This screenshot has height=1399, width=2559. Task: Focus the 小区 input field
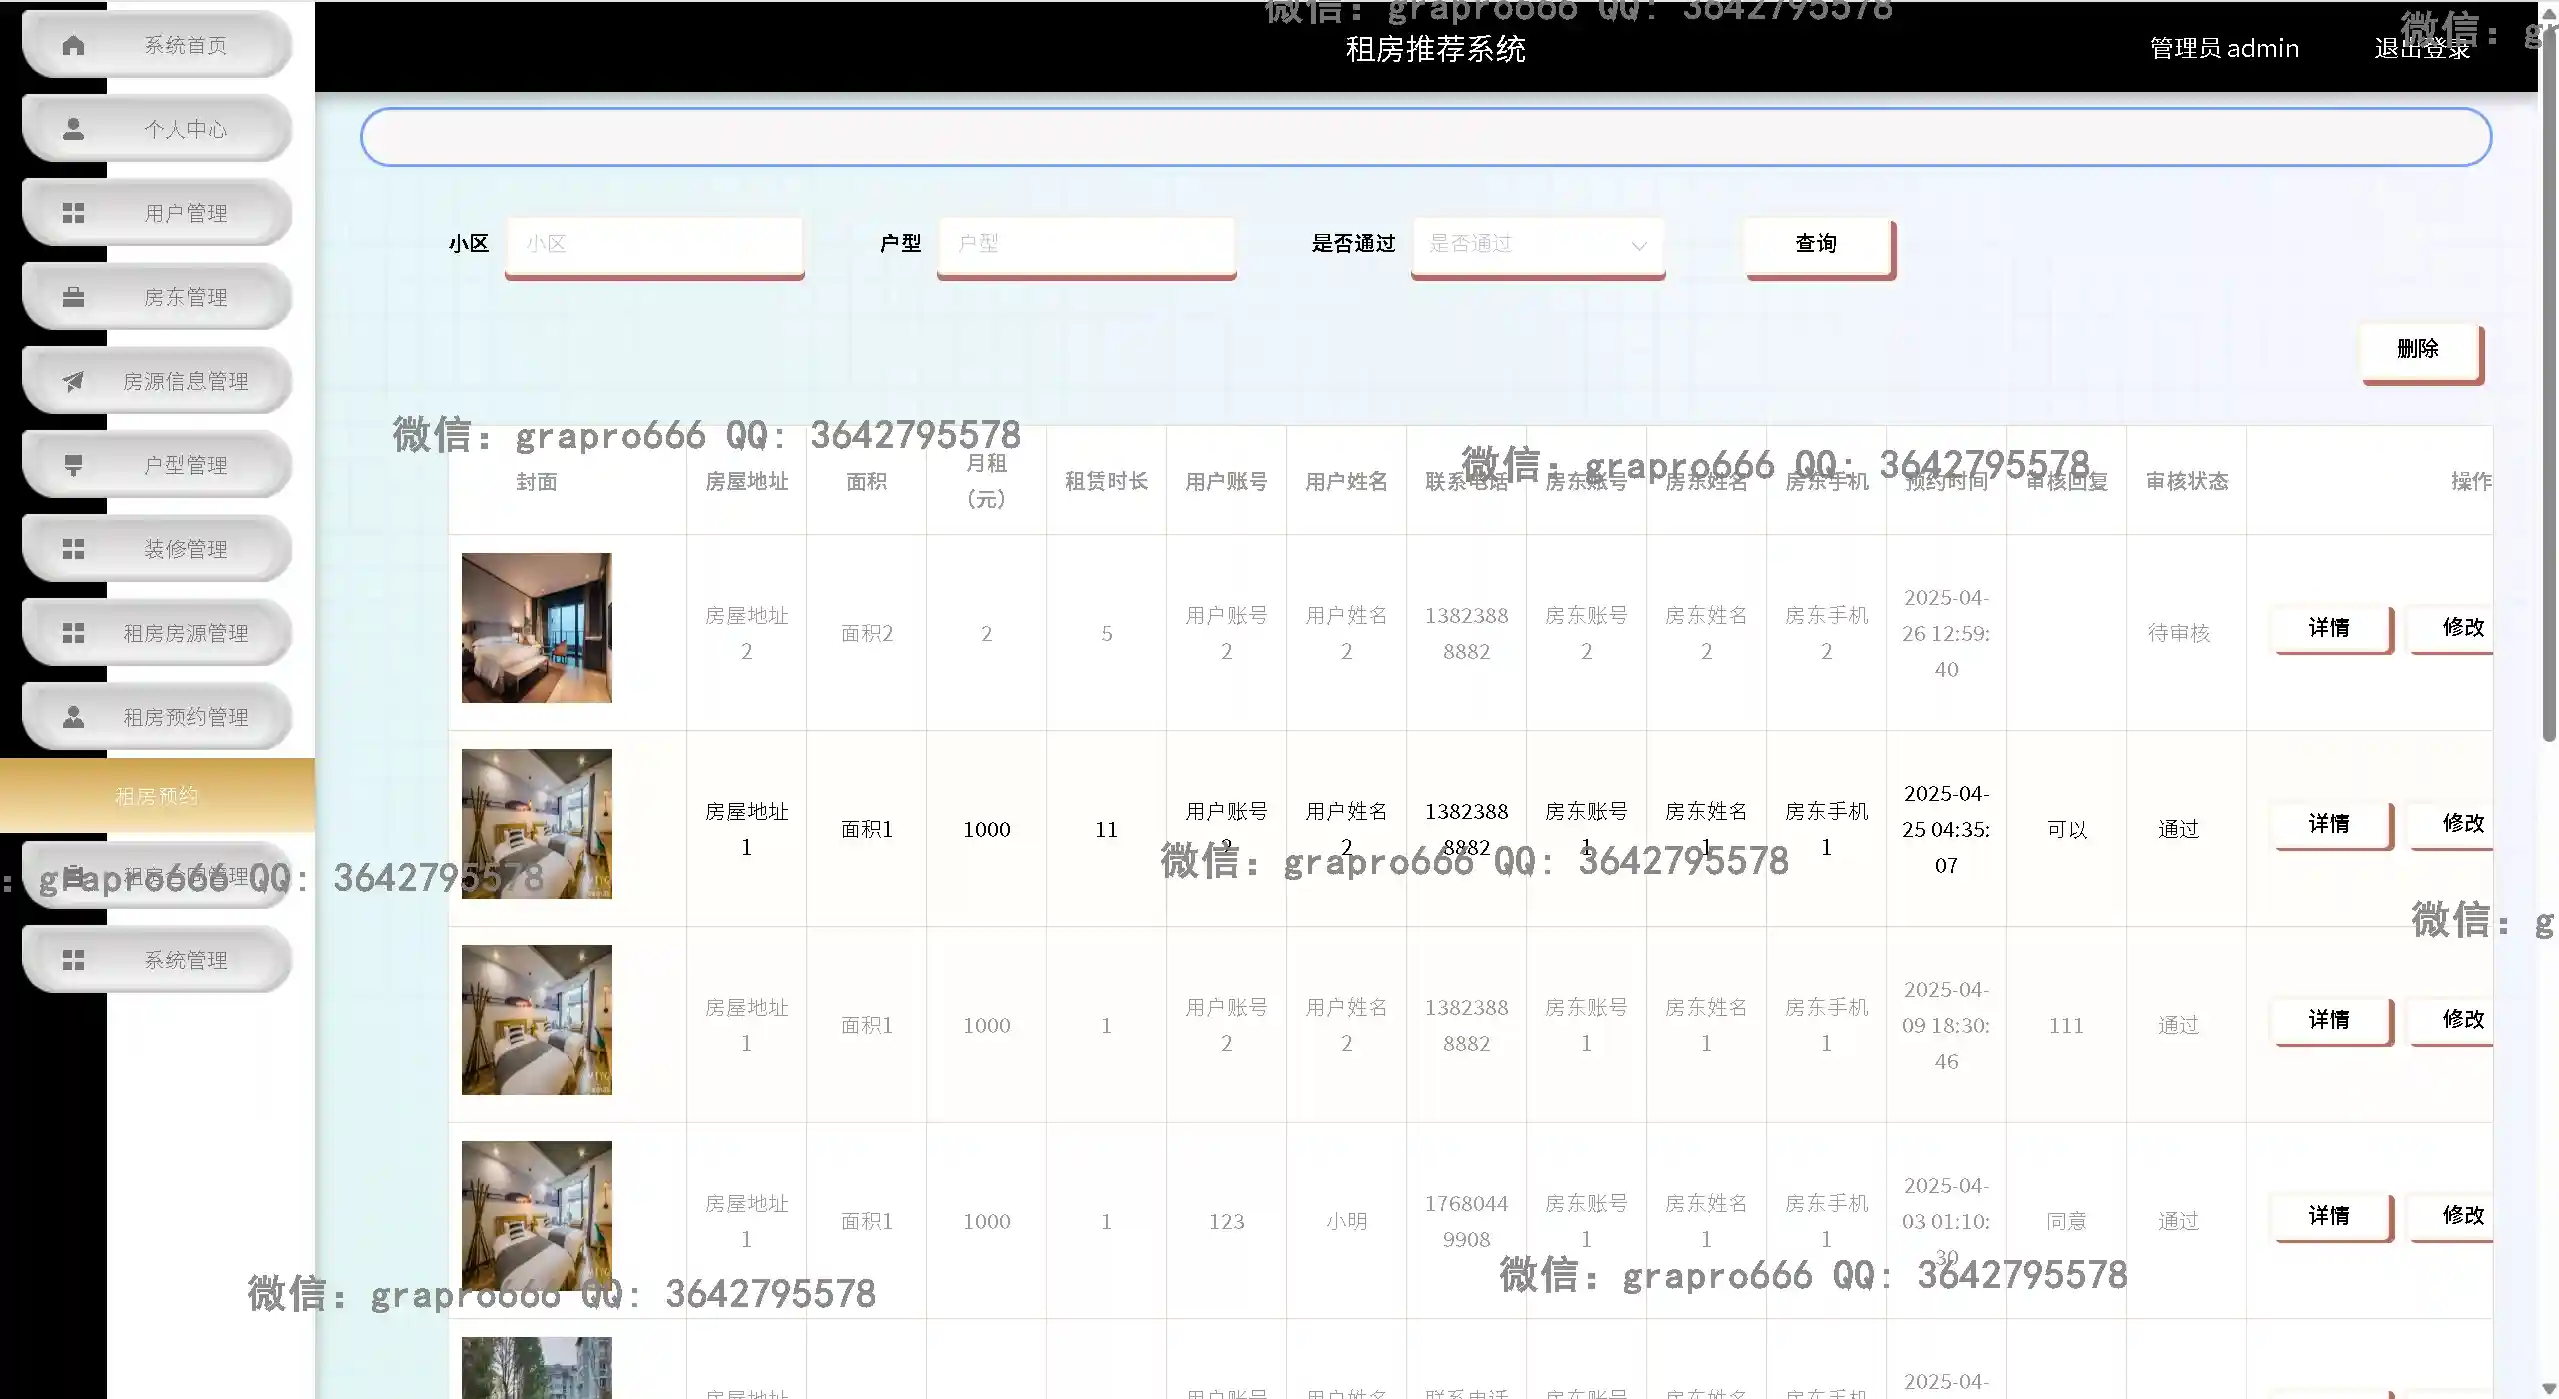point(654,244)
